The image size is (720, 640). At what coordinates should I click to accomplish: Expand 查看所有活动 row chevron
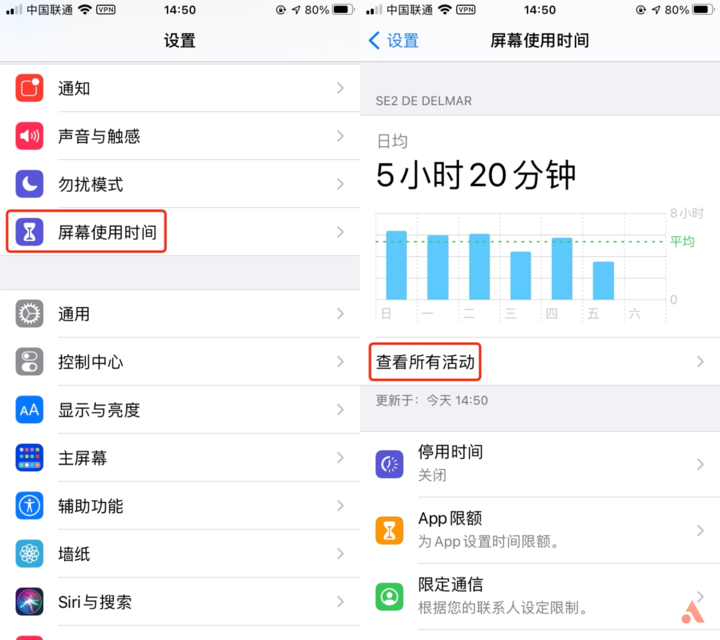[x=700, y=362]
